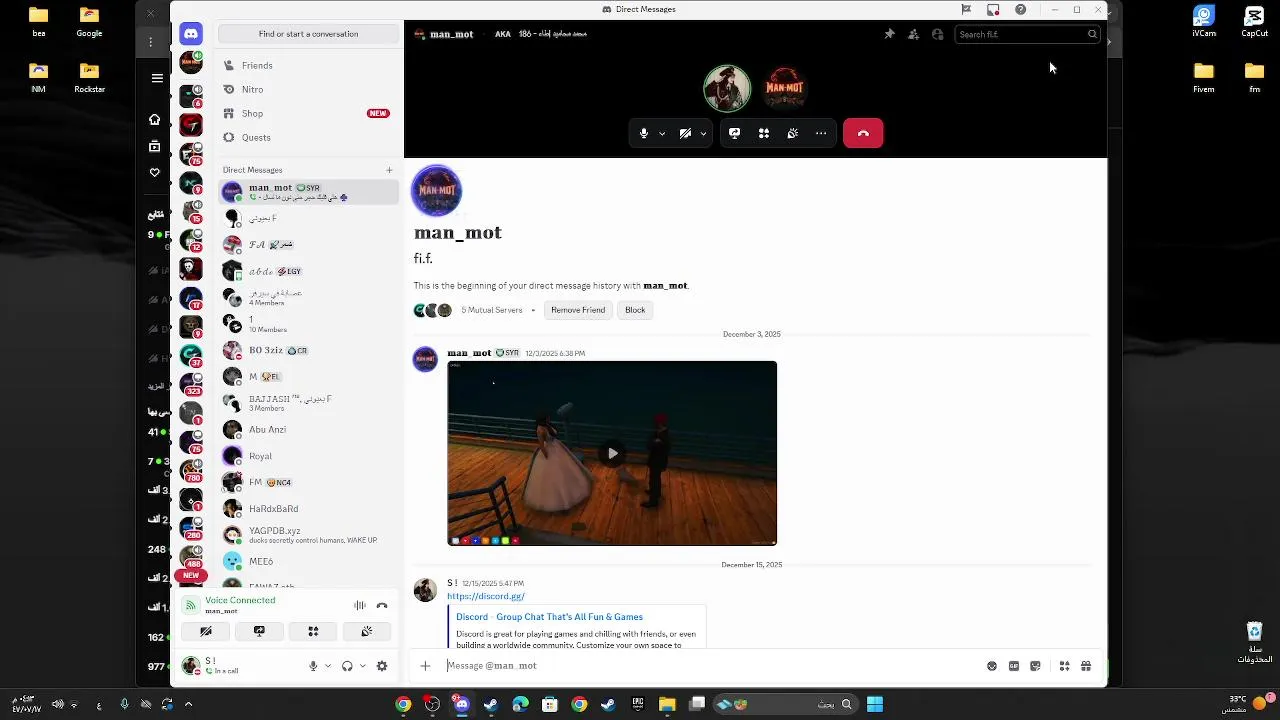Open output device dropdown beside headphones

[362, 666]
